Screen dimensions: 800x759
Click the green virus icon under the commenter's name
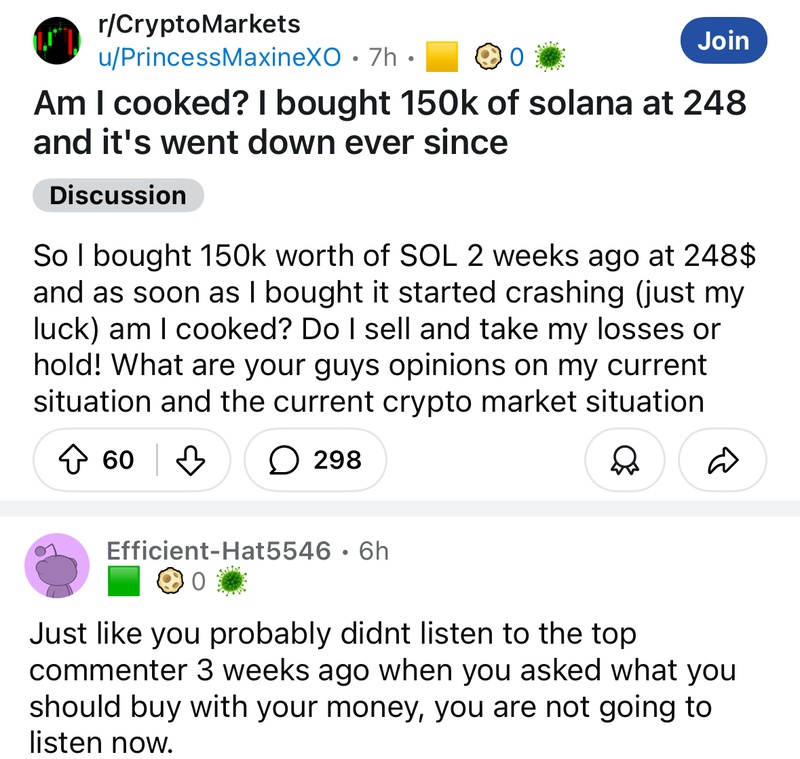pos(230,580)
